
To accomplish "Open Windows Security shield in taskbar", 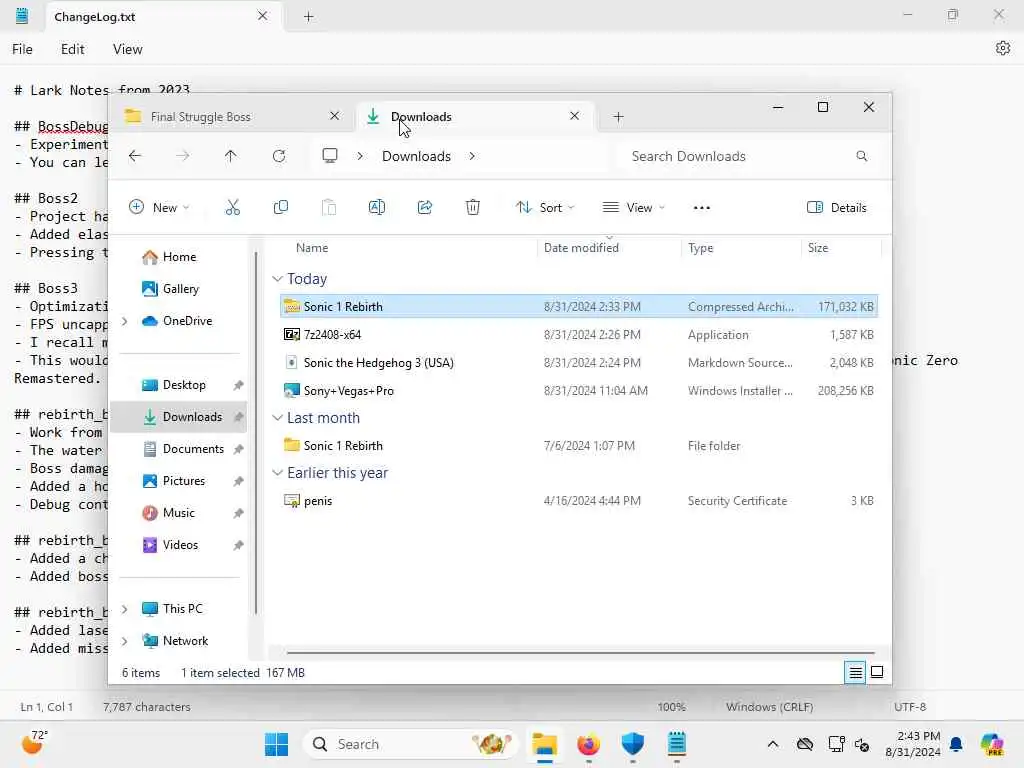I will point(632,744).
